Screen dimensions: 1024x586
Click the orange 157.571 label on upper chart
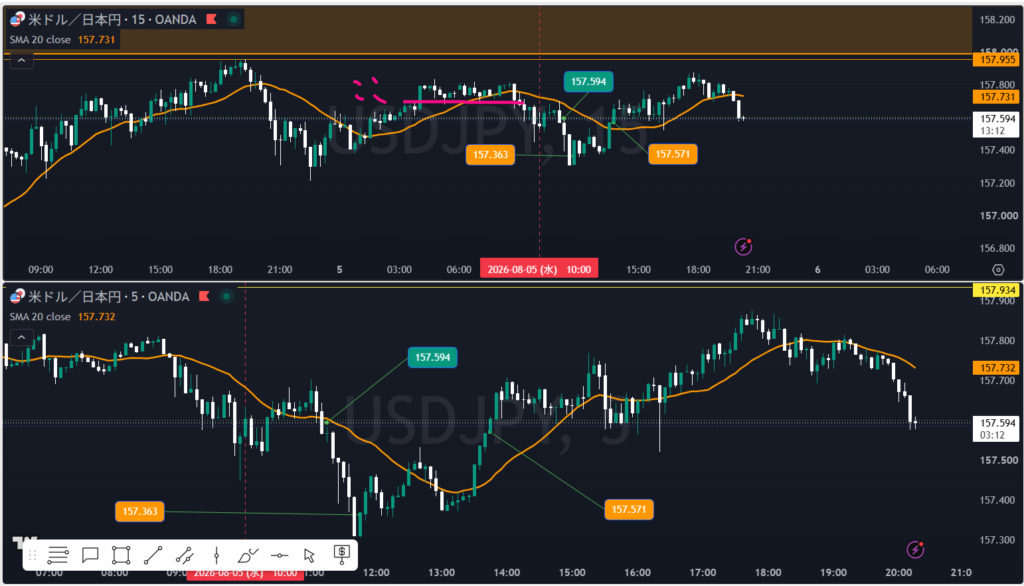click(673, 154)
